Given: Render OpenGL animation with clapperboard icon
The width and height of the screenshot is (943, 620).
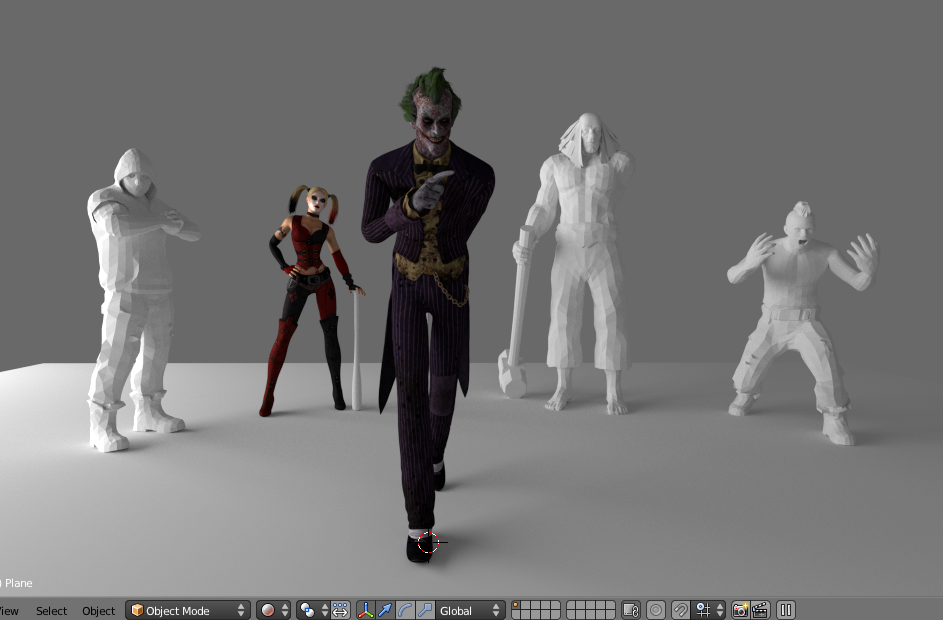Looking at the screenshot, I should (x=760, y=610).
